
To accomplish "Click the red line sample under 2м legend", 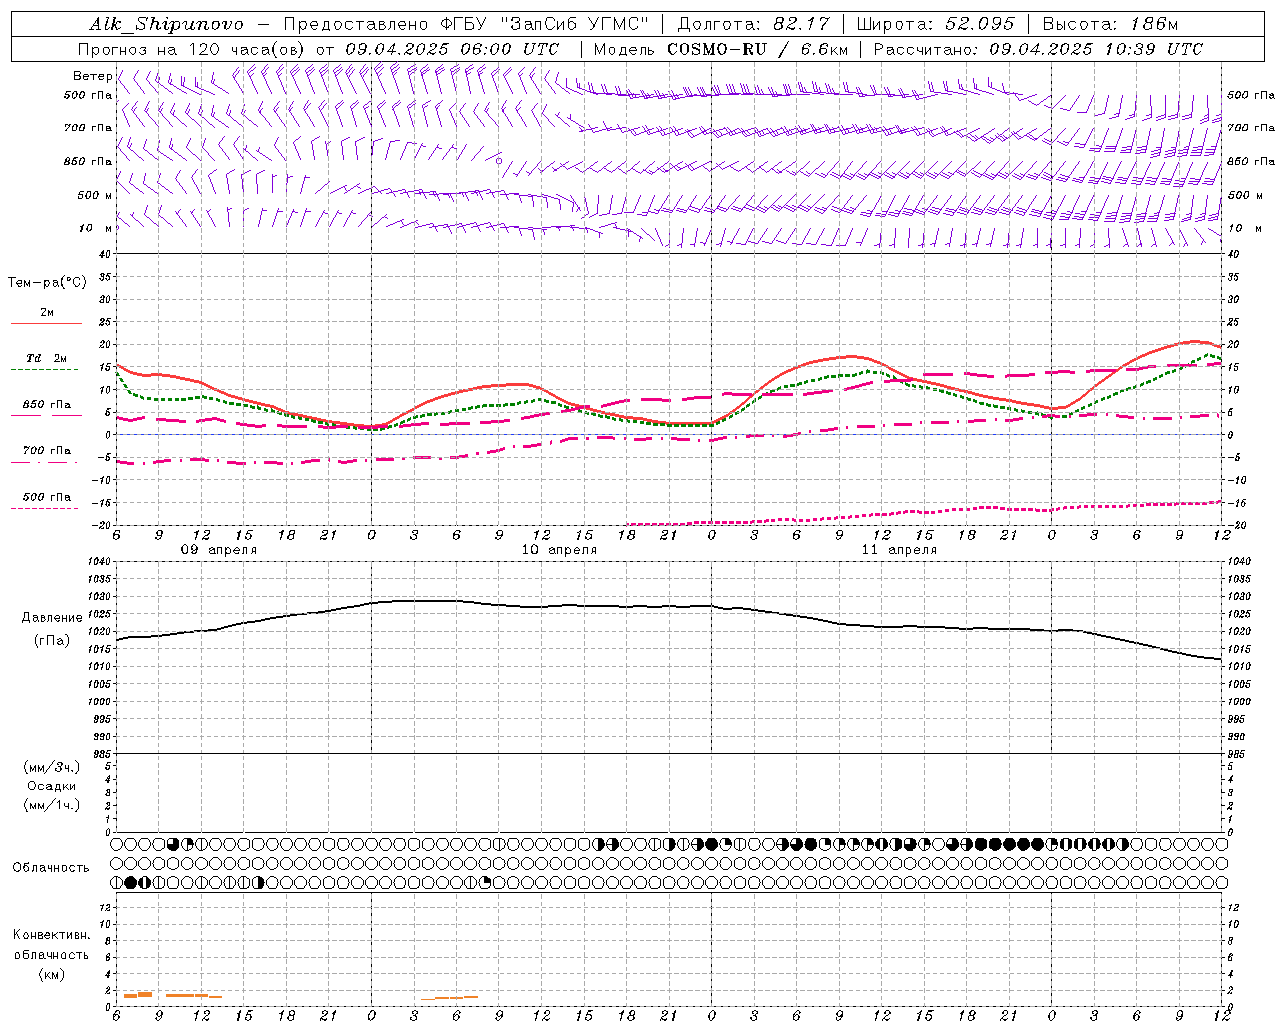I will tap(46, 324).
